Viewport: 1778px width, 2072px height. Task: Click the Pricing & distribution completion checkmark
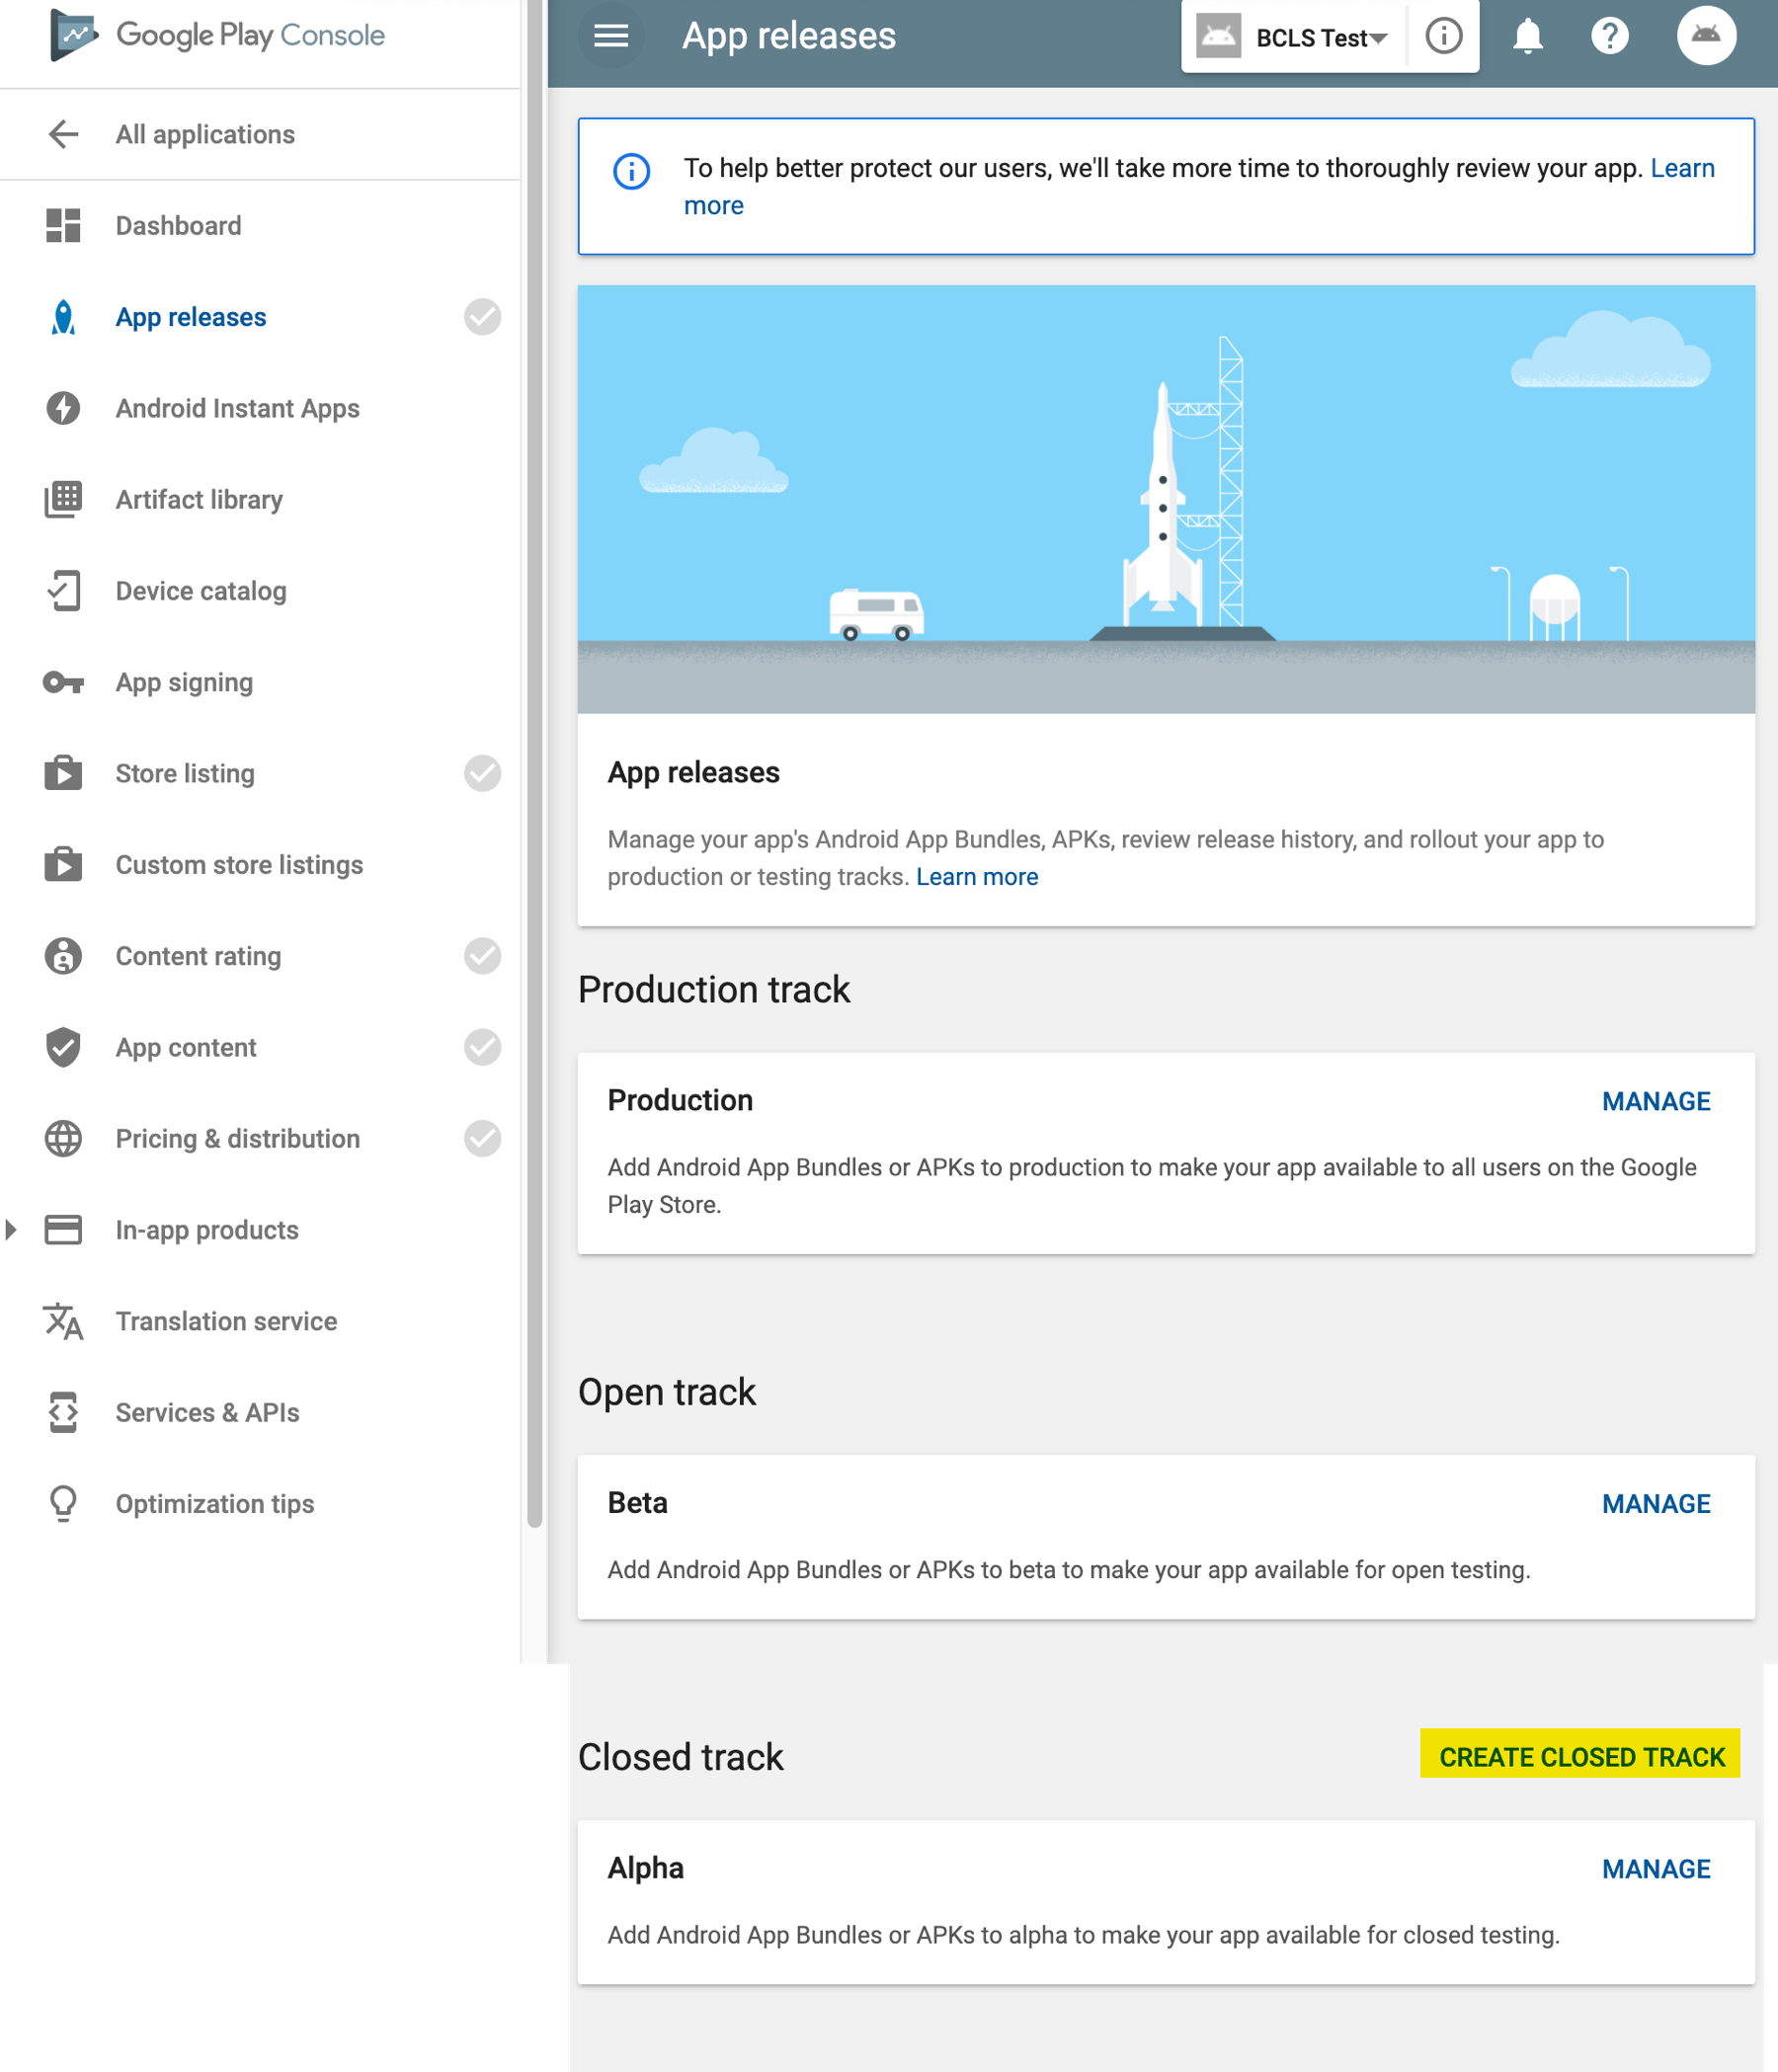click(x=482, y=1138)
